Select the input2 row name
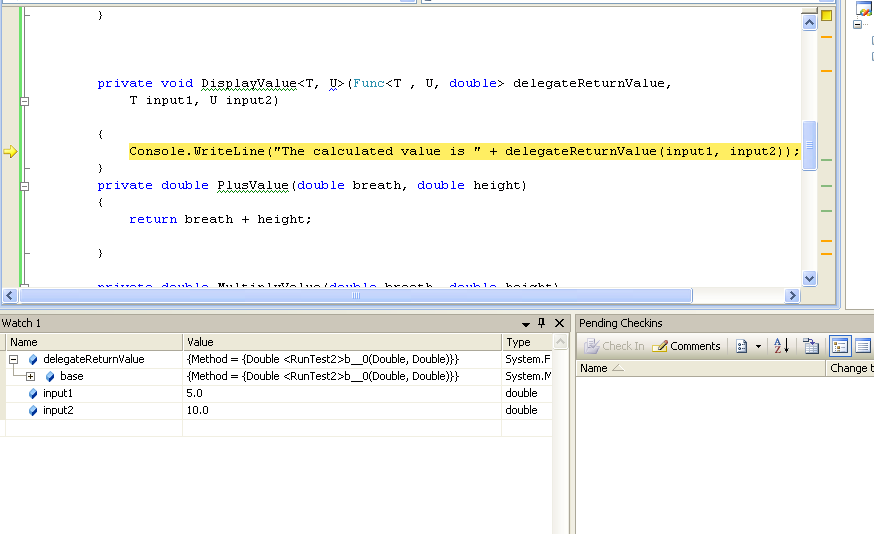 58,410
